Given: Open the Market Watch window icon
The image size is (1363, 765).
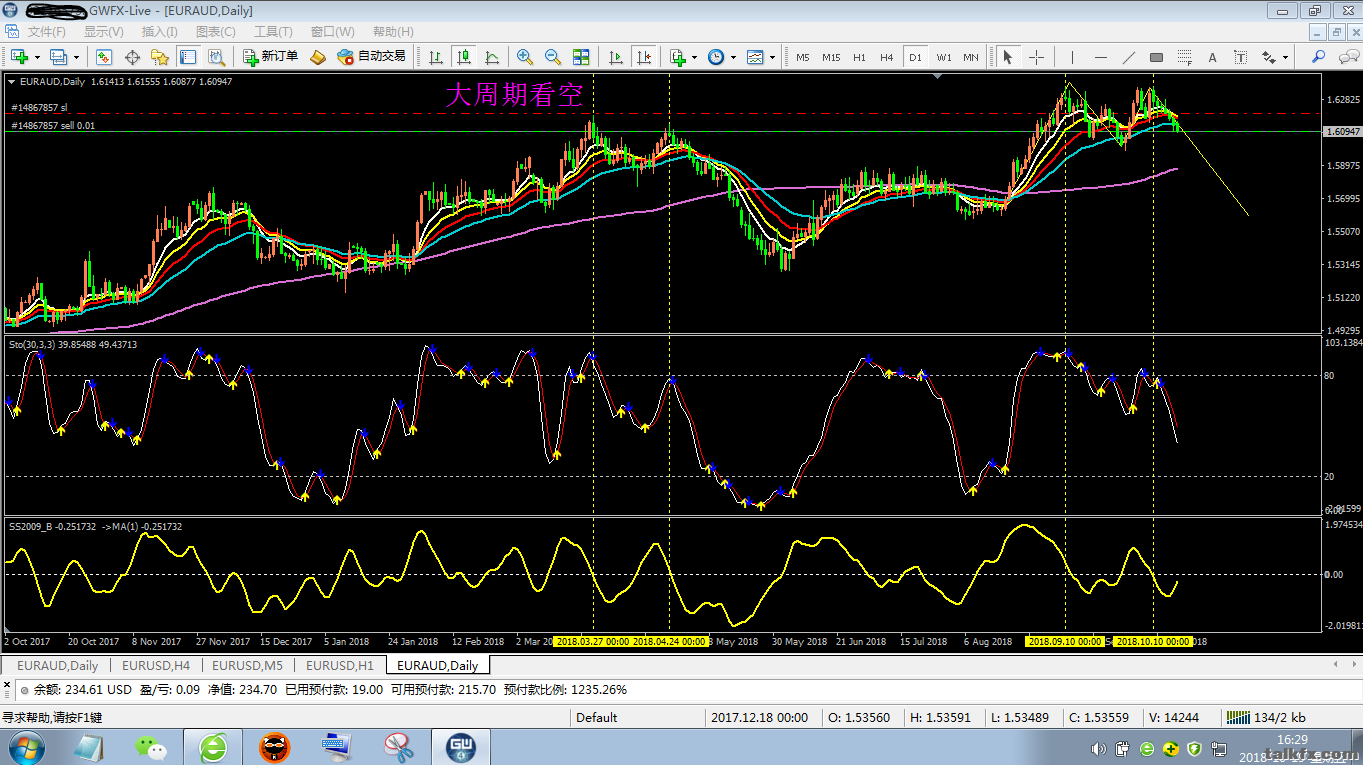Looking at the screenshot, I should click(104, 57).
